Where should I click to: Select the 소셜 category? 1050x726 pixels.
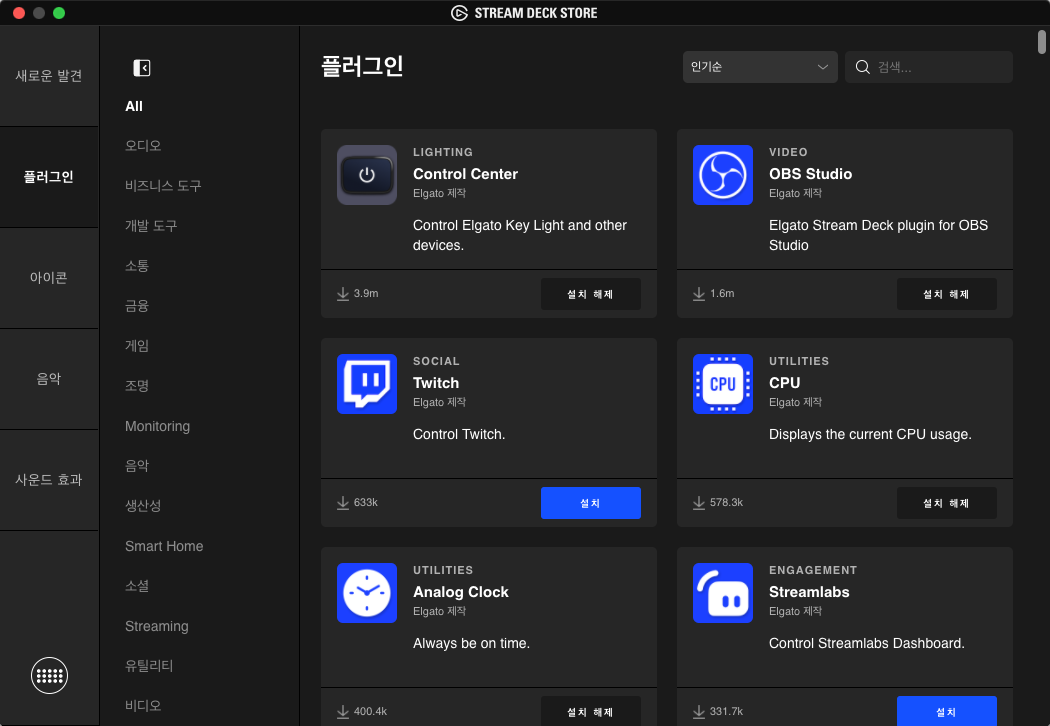tap(137, 586)
